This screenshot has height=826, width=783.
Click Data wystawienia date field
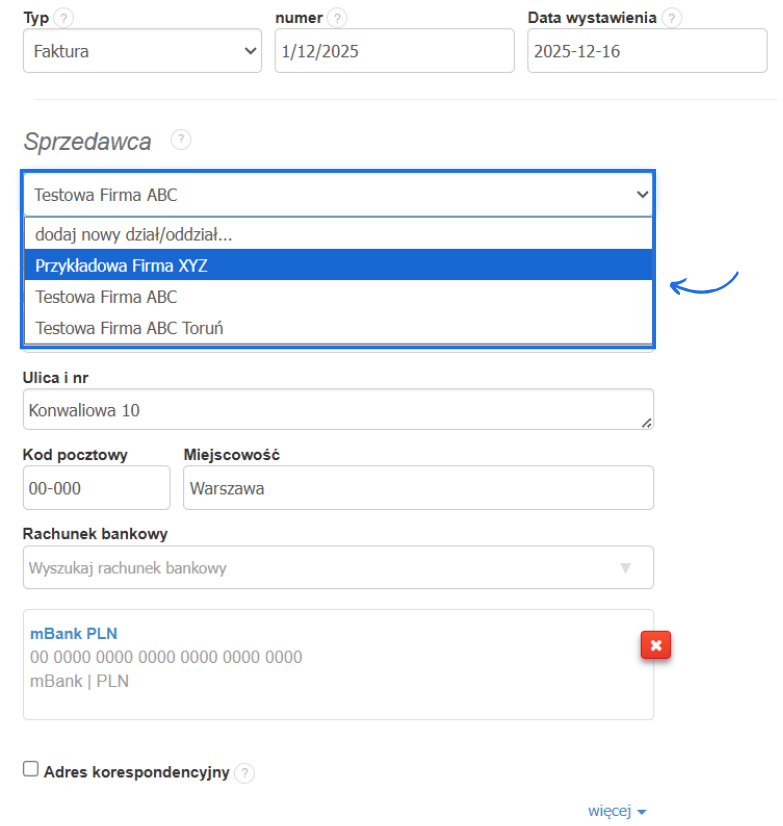[647, 51]
